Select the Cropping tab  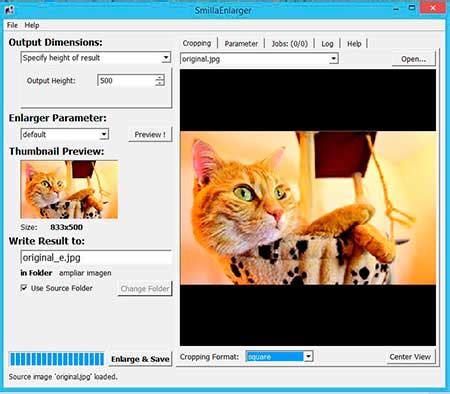click(197, 43)
